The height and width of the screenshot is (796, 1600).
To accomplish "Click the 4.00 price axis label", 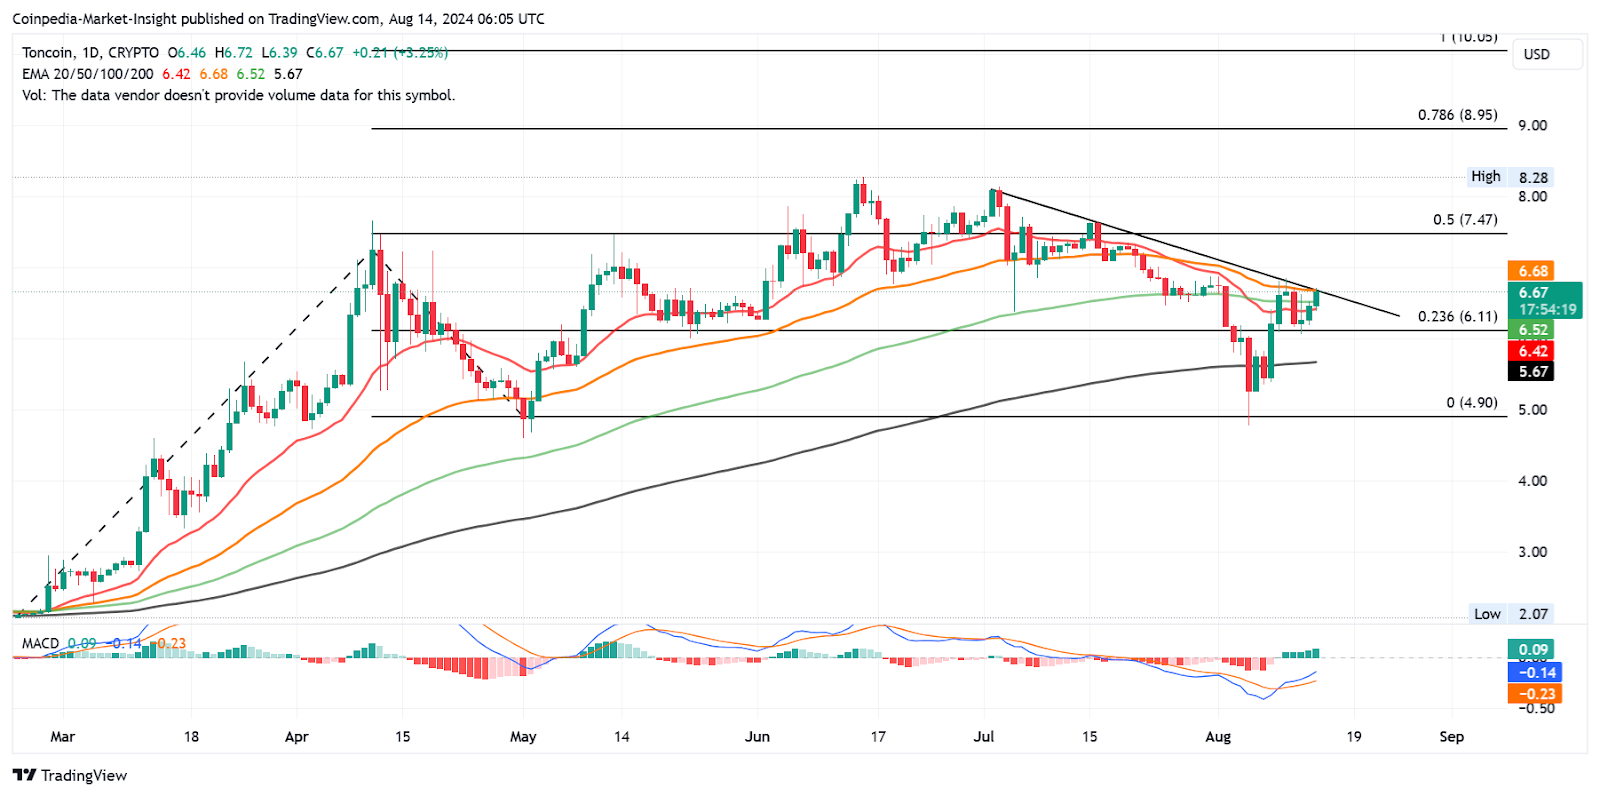I will click(x=1532, y=481).
